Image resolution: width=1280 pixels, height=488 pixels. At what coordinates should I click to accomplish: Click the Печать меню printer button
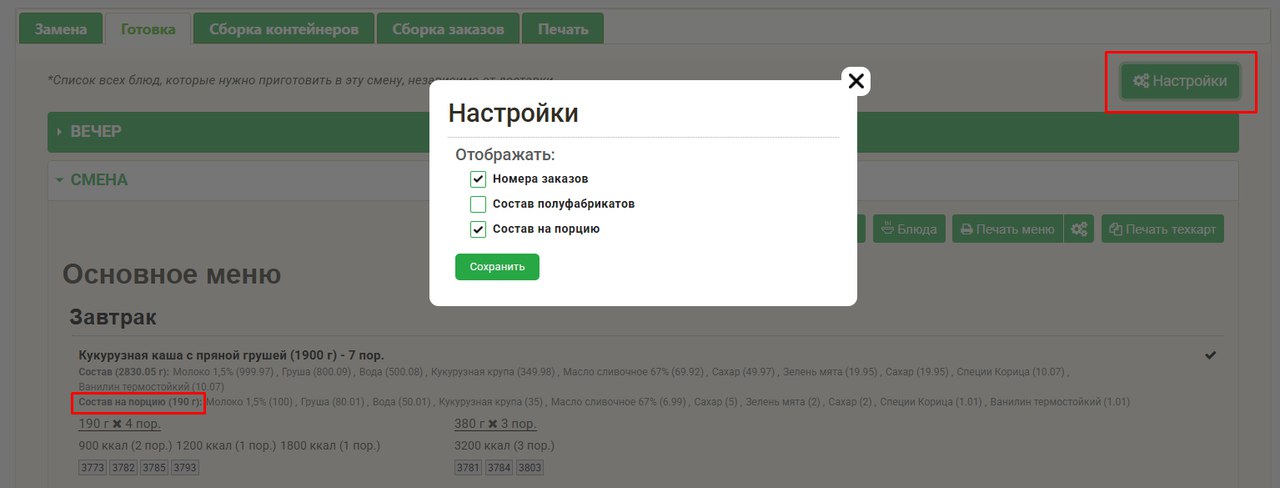1007,229
